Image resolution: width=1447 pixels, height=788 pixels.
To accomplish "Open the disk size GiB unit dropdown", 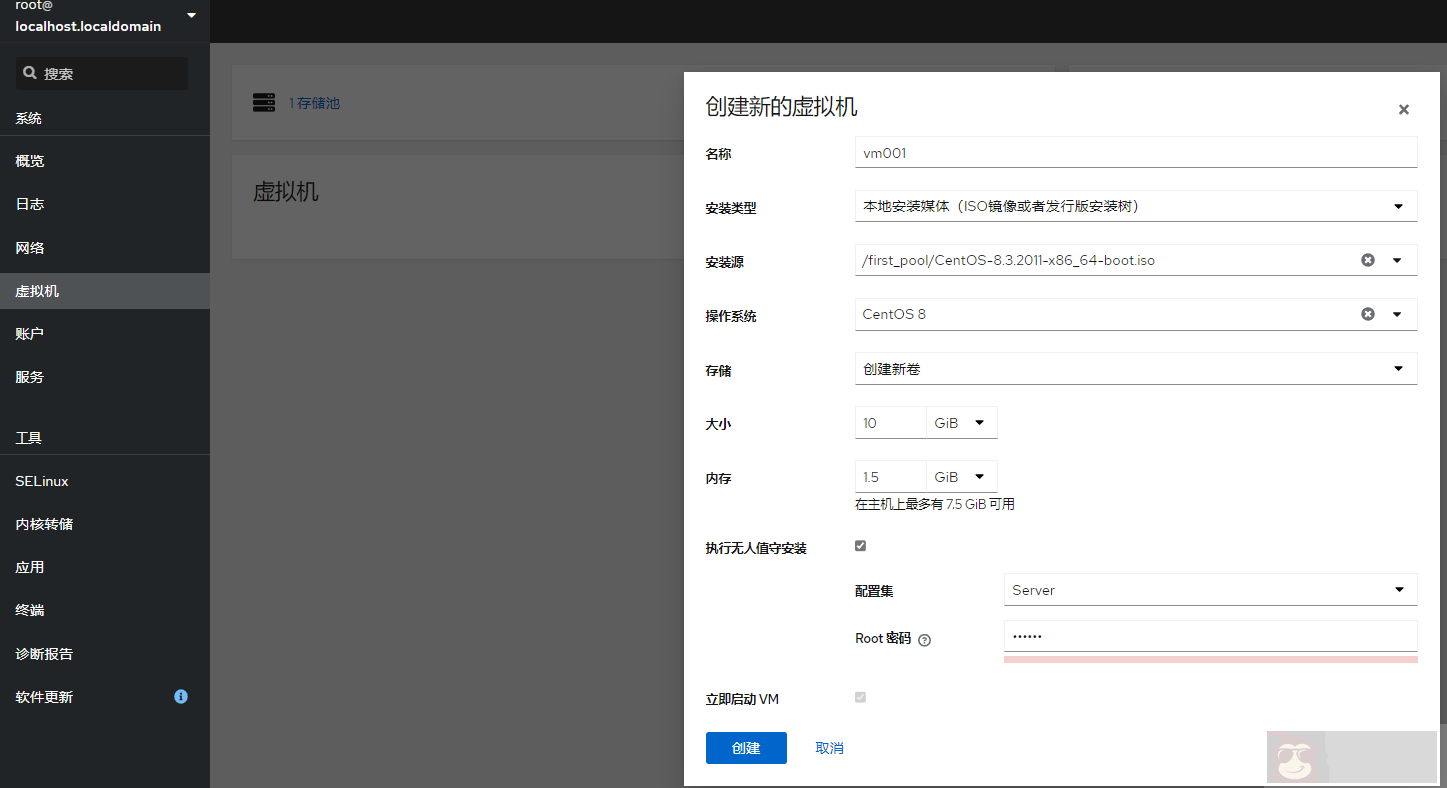I will pyautogui.click(x=962, y=422).
